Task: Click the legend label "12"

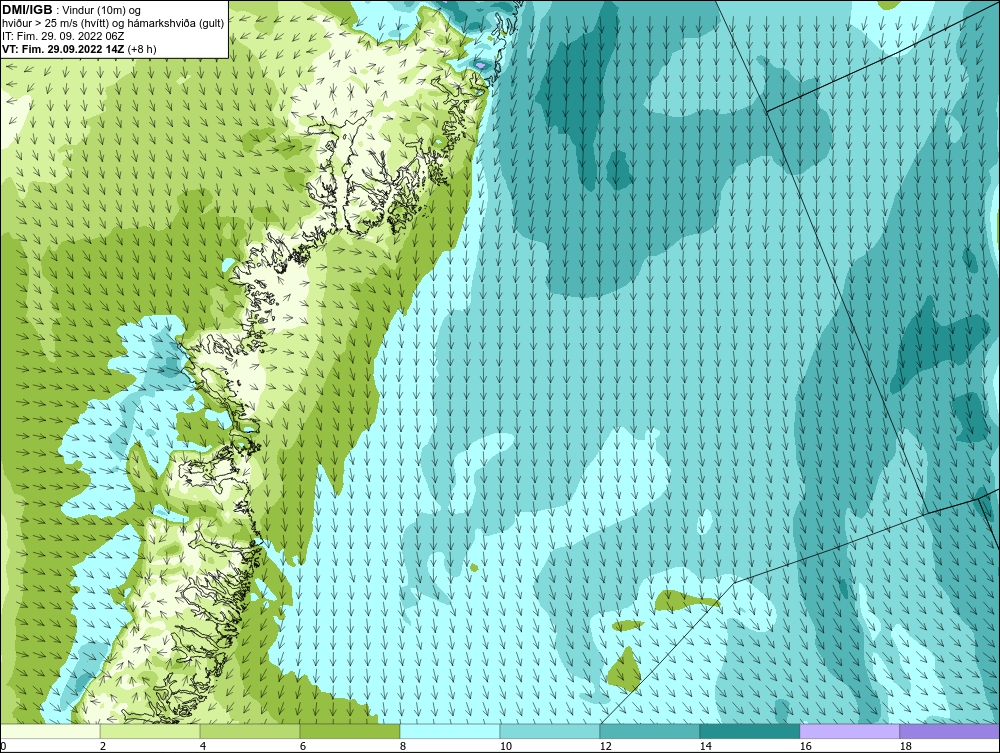Action: (x=606, y=746)
